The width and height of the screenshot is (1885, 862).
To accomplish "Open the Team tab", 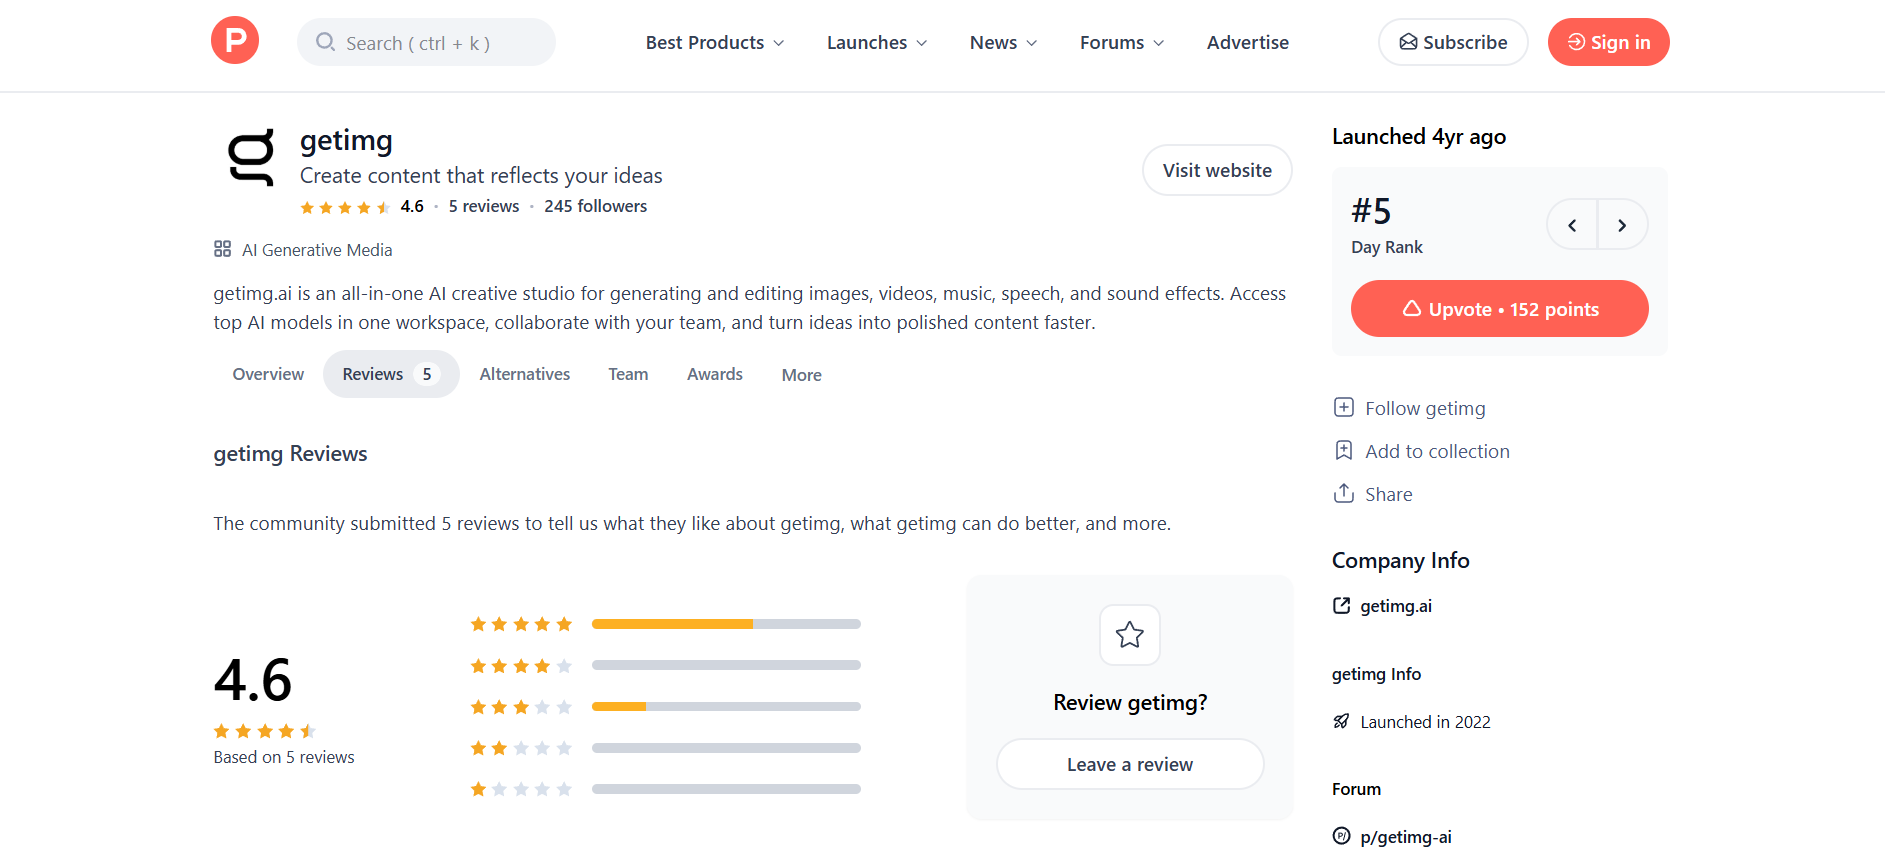I will 628,374.
